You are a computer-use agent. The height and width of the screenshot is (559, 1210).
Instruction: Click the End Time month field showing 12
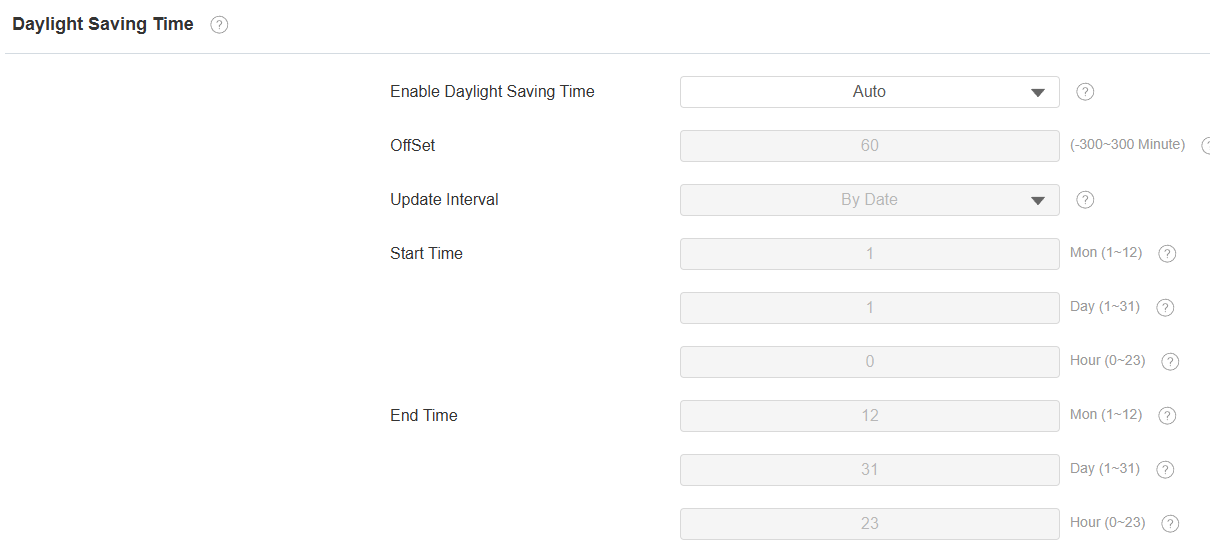[869, 416]
